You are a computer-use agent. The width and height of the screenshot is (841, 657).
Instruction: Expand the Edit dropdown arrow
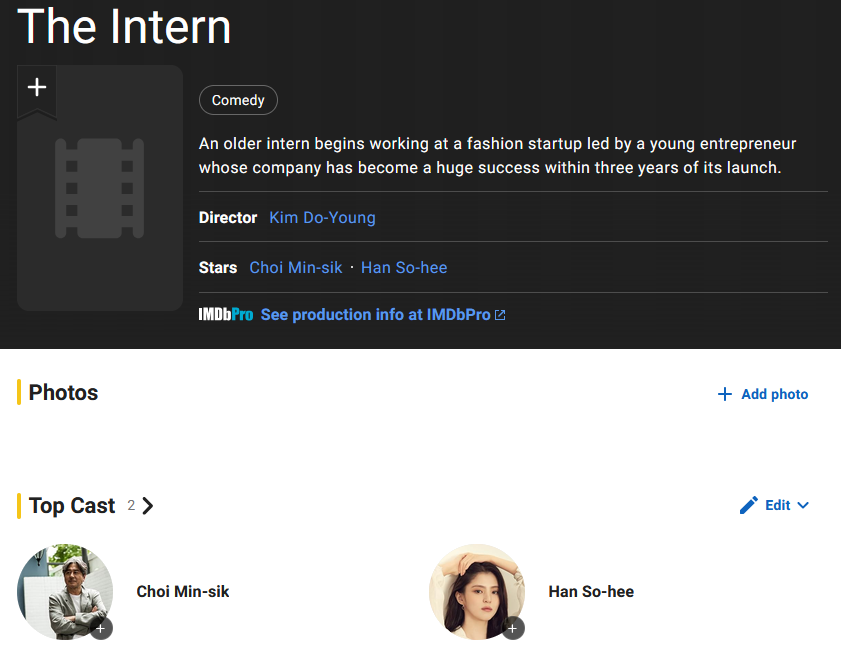803,505
